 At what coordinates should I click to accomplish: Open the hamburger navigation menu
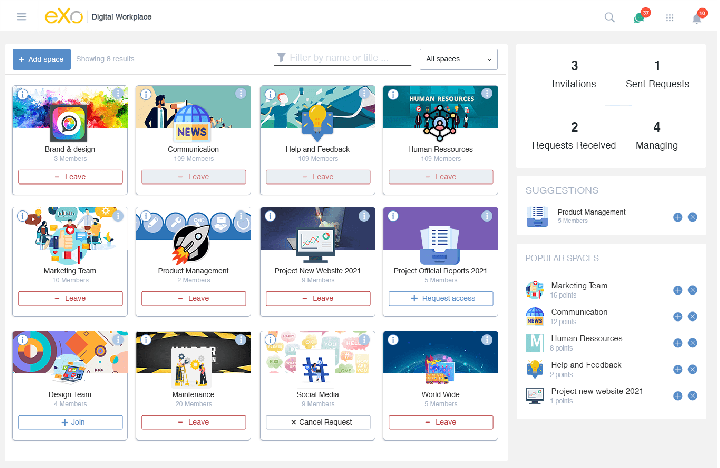point(21,17)
